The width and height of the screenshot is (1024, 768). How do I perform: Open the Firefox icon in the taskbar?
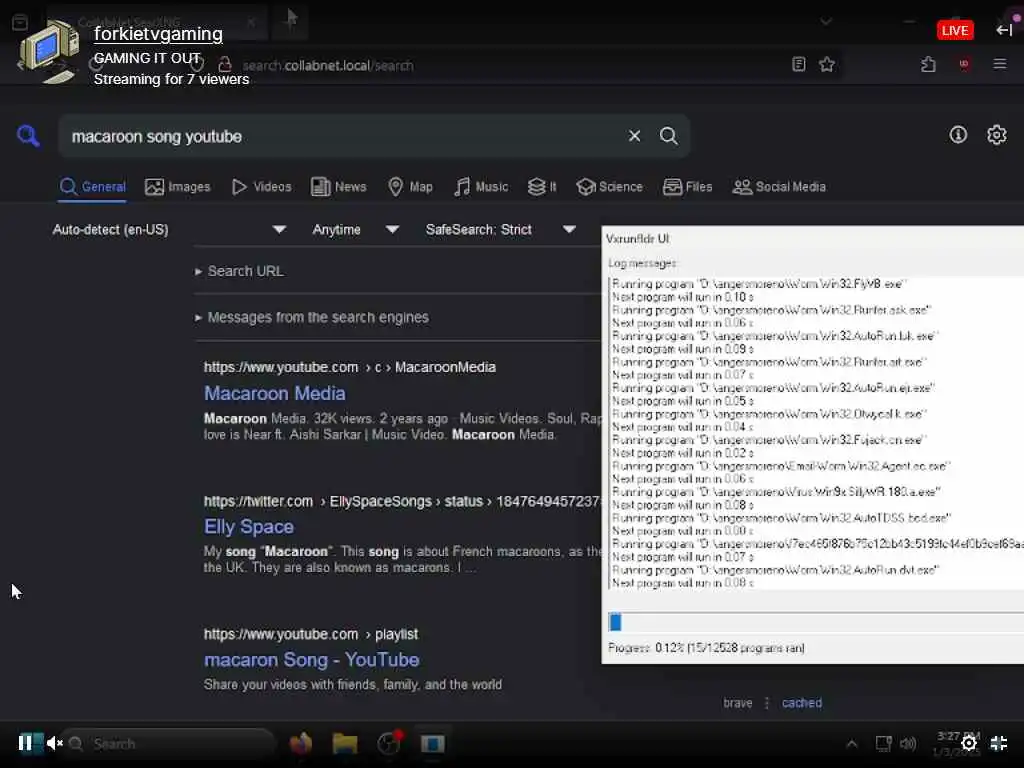(x=301, y=743)
